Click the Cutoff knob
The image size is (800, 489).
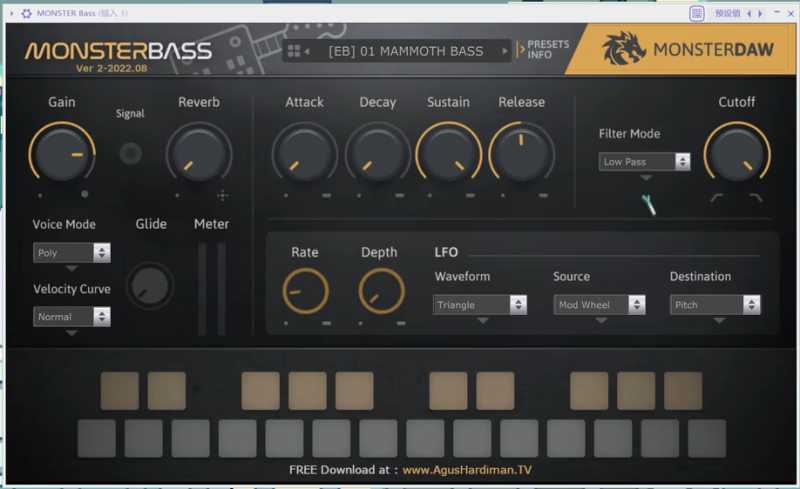click(737, 153)
